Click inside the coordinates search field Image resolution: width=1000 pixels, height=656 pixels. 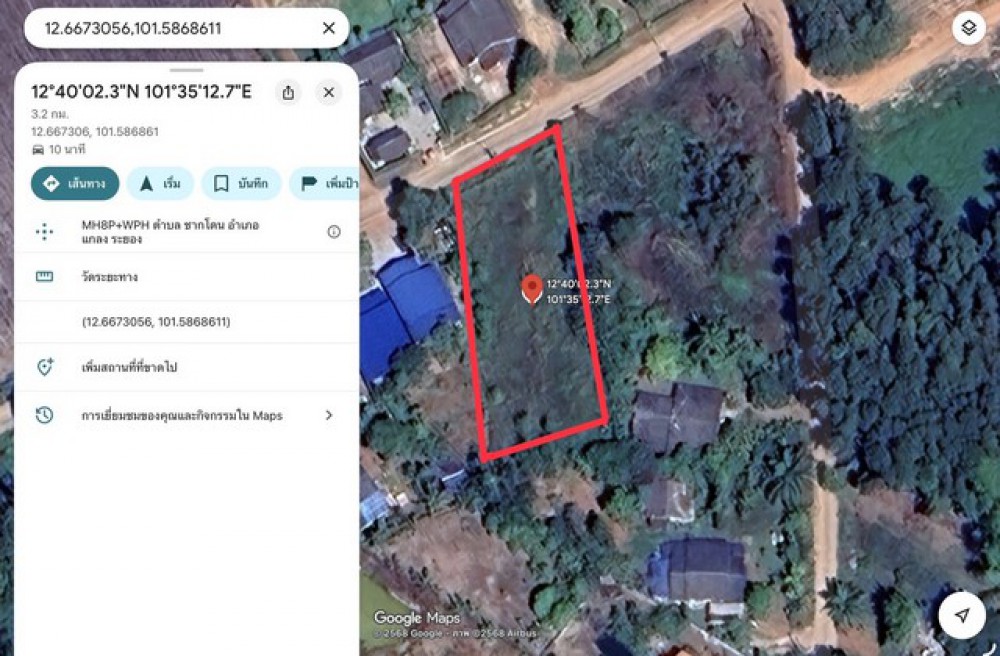click(x=172, y=28)
